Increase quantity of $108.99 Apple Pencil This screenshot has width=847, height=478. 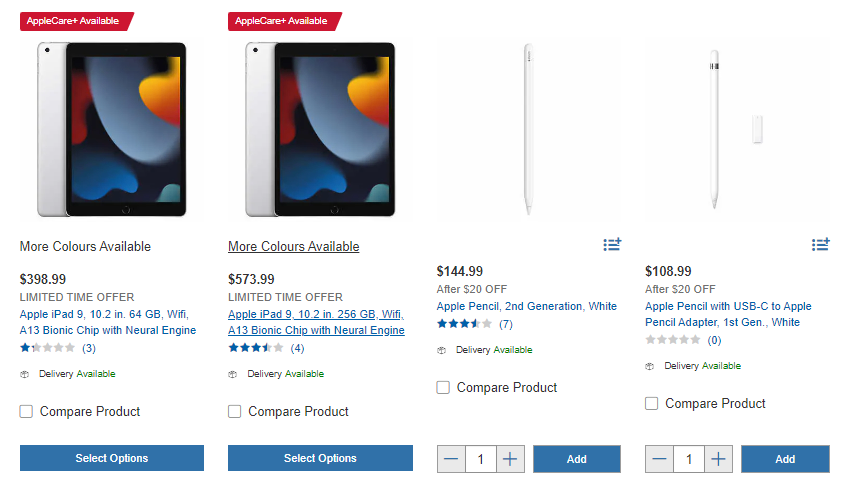(x=718, y=459)
